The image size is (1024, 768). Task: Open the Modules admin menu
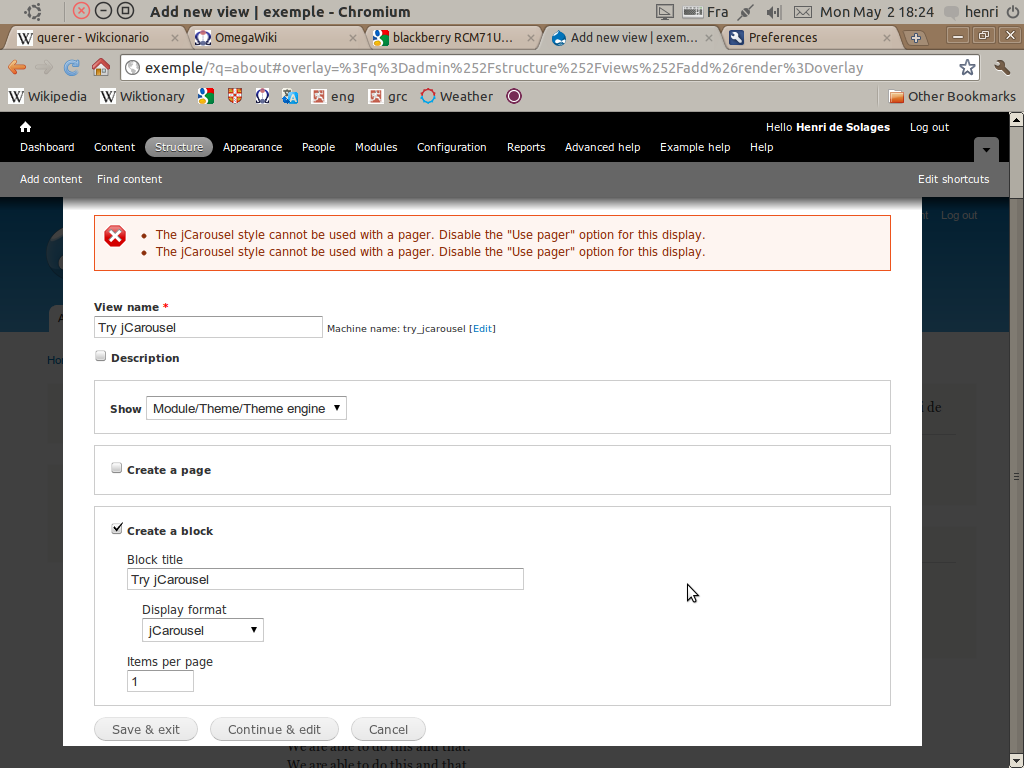click(376, 147)
